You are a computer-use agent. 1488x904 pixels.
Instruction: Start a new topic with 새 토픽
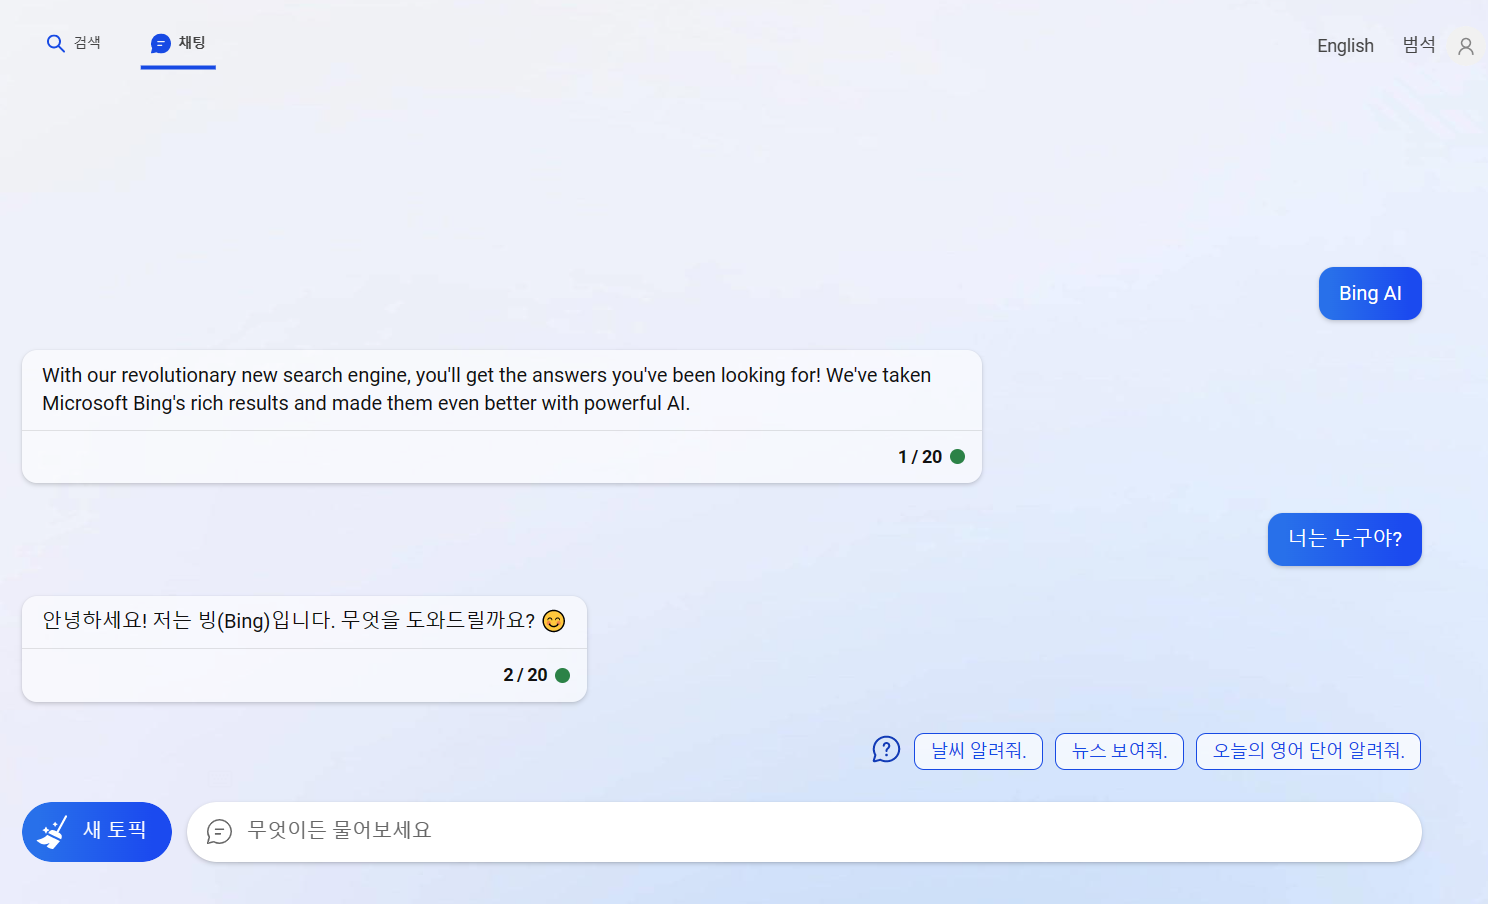(97, 832)
